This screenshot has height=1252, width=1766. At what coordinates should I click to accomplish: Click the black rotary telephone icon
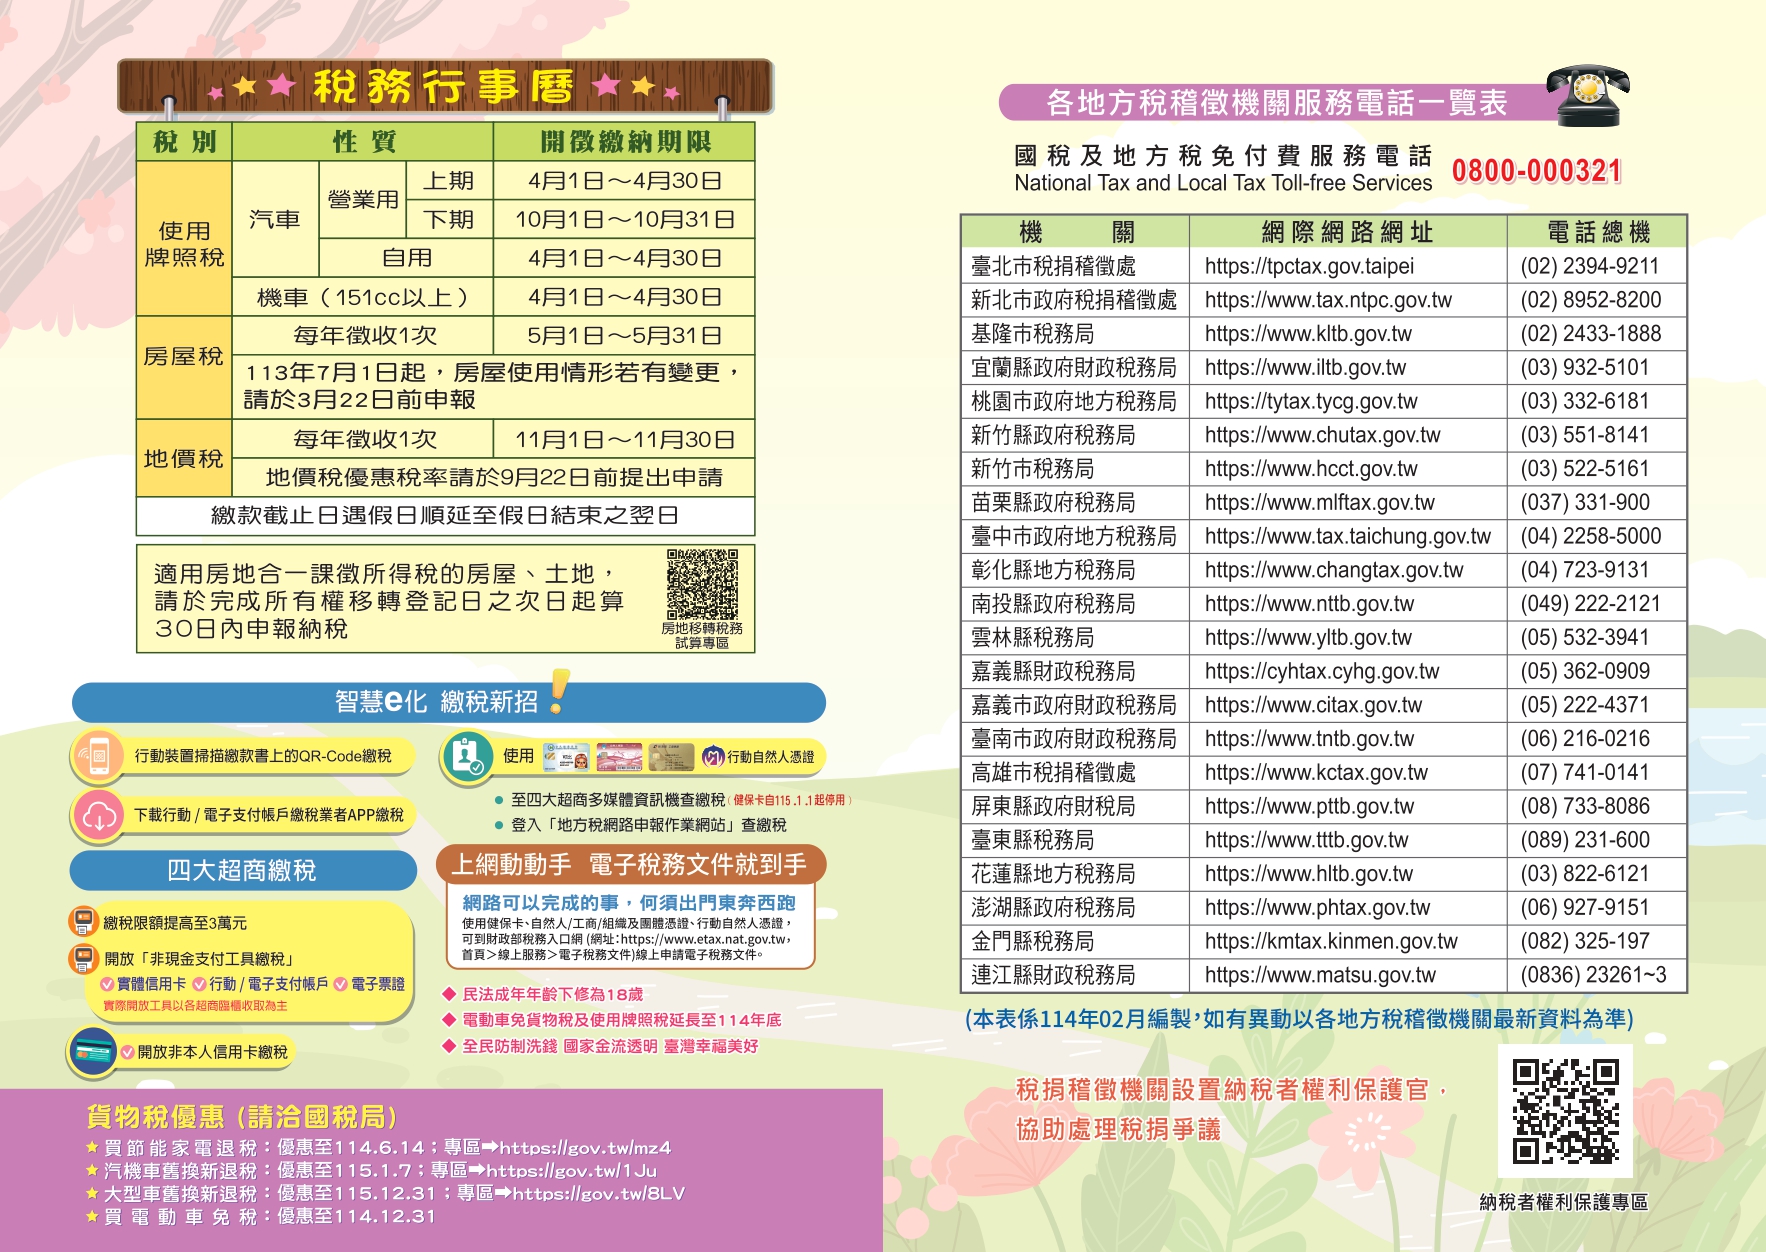point(1589,96)
